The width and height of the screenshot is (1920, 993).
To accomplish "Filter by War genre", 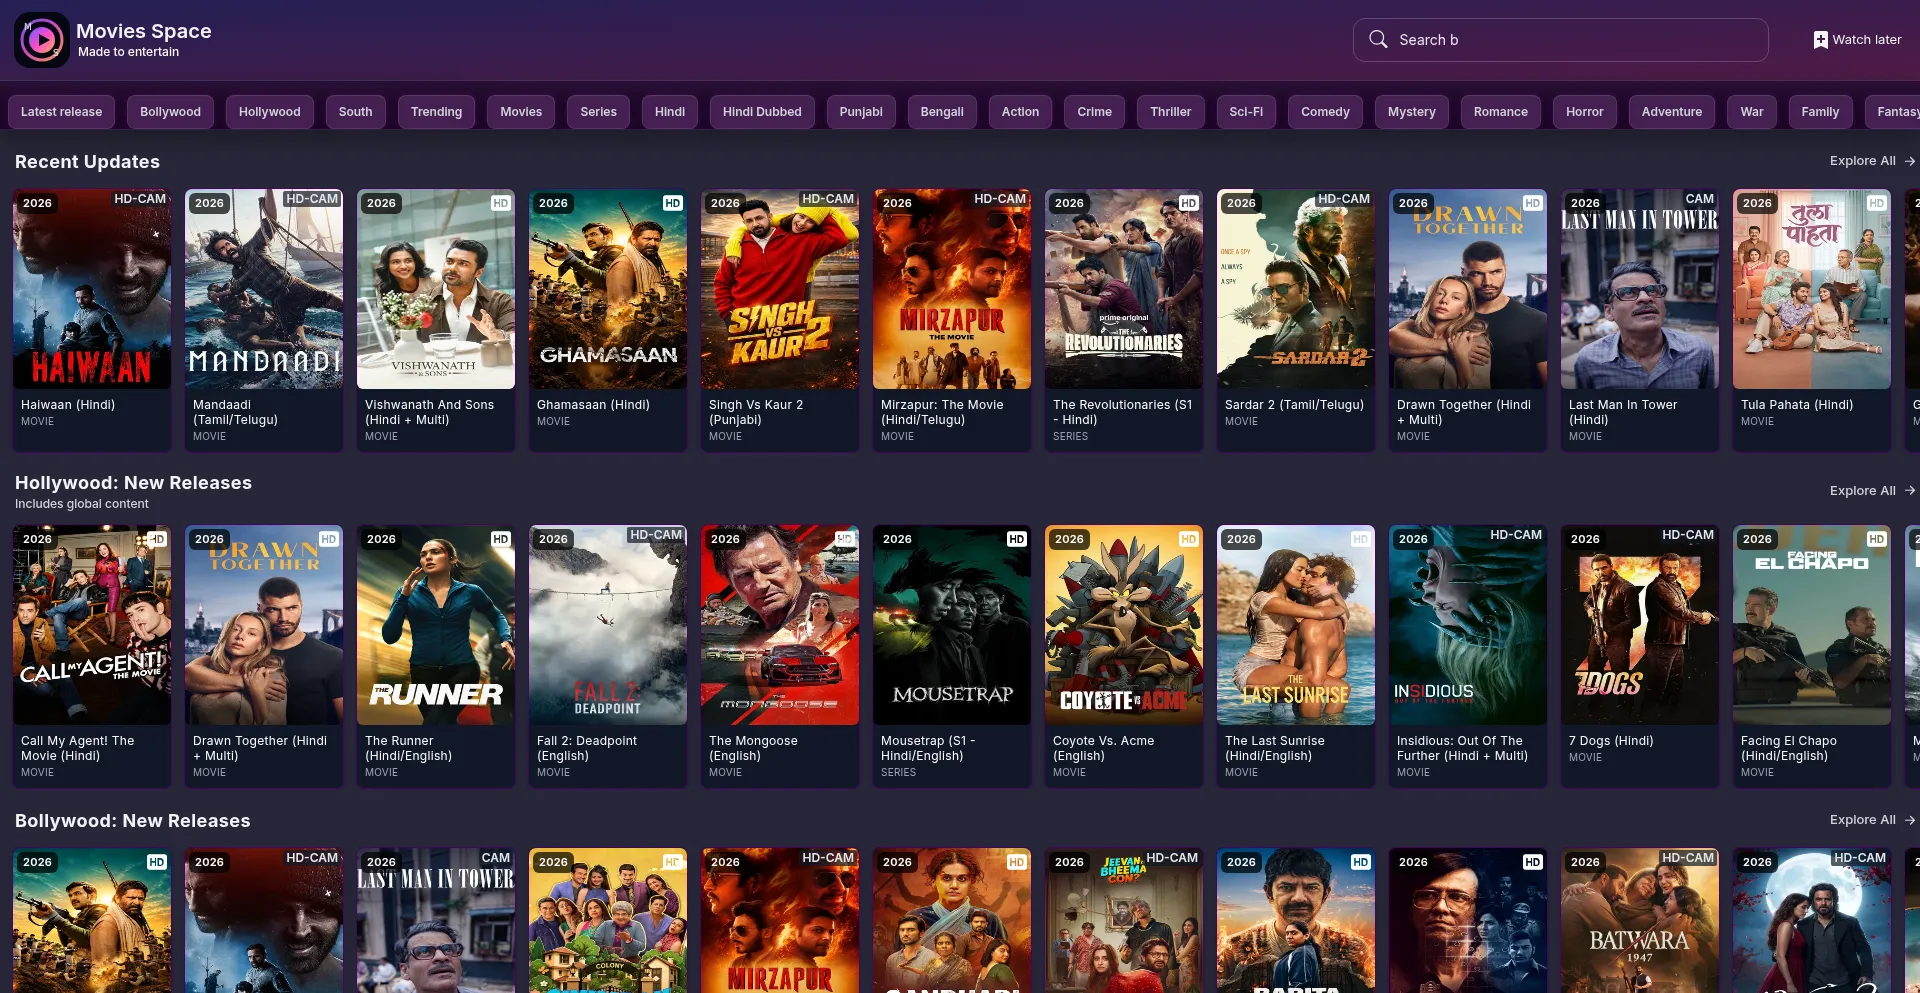I will tap(1751, 112).
